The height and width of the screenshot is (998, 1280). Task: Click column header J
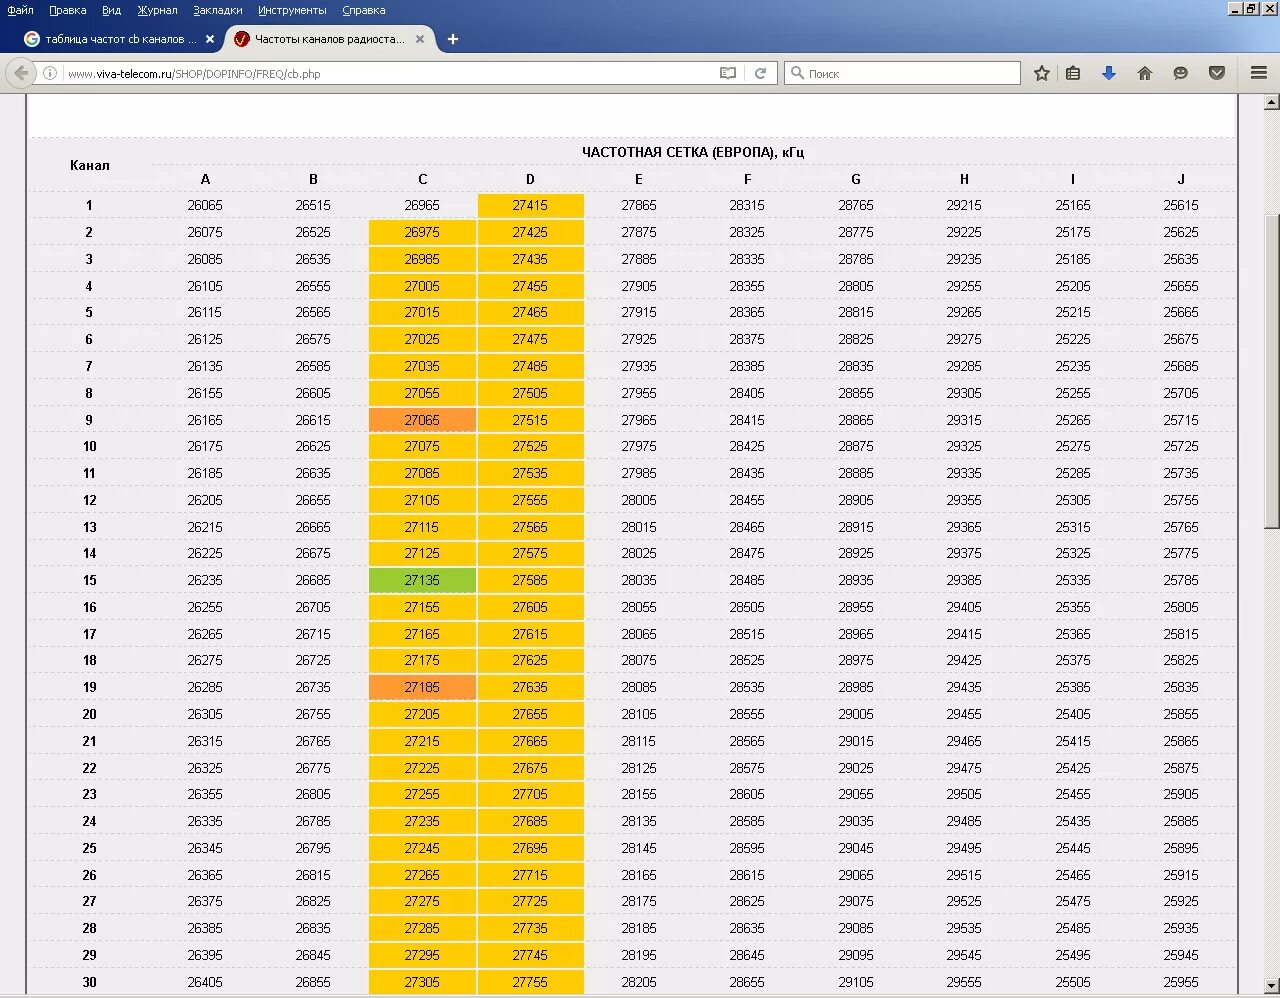1181,179
